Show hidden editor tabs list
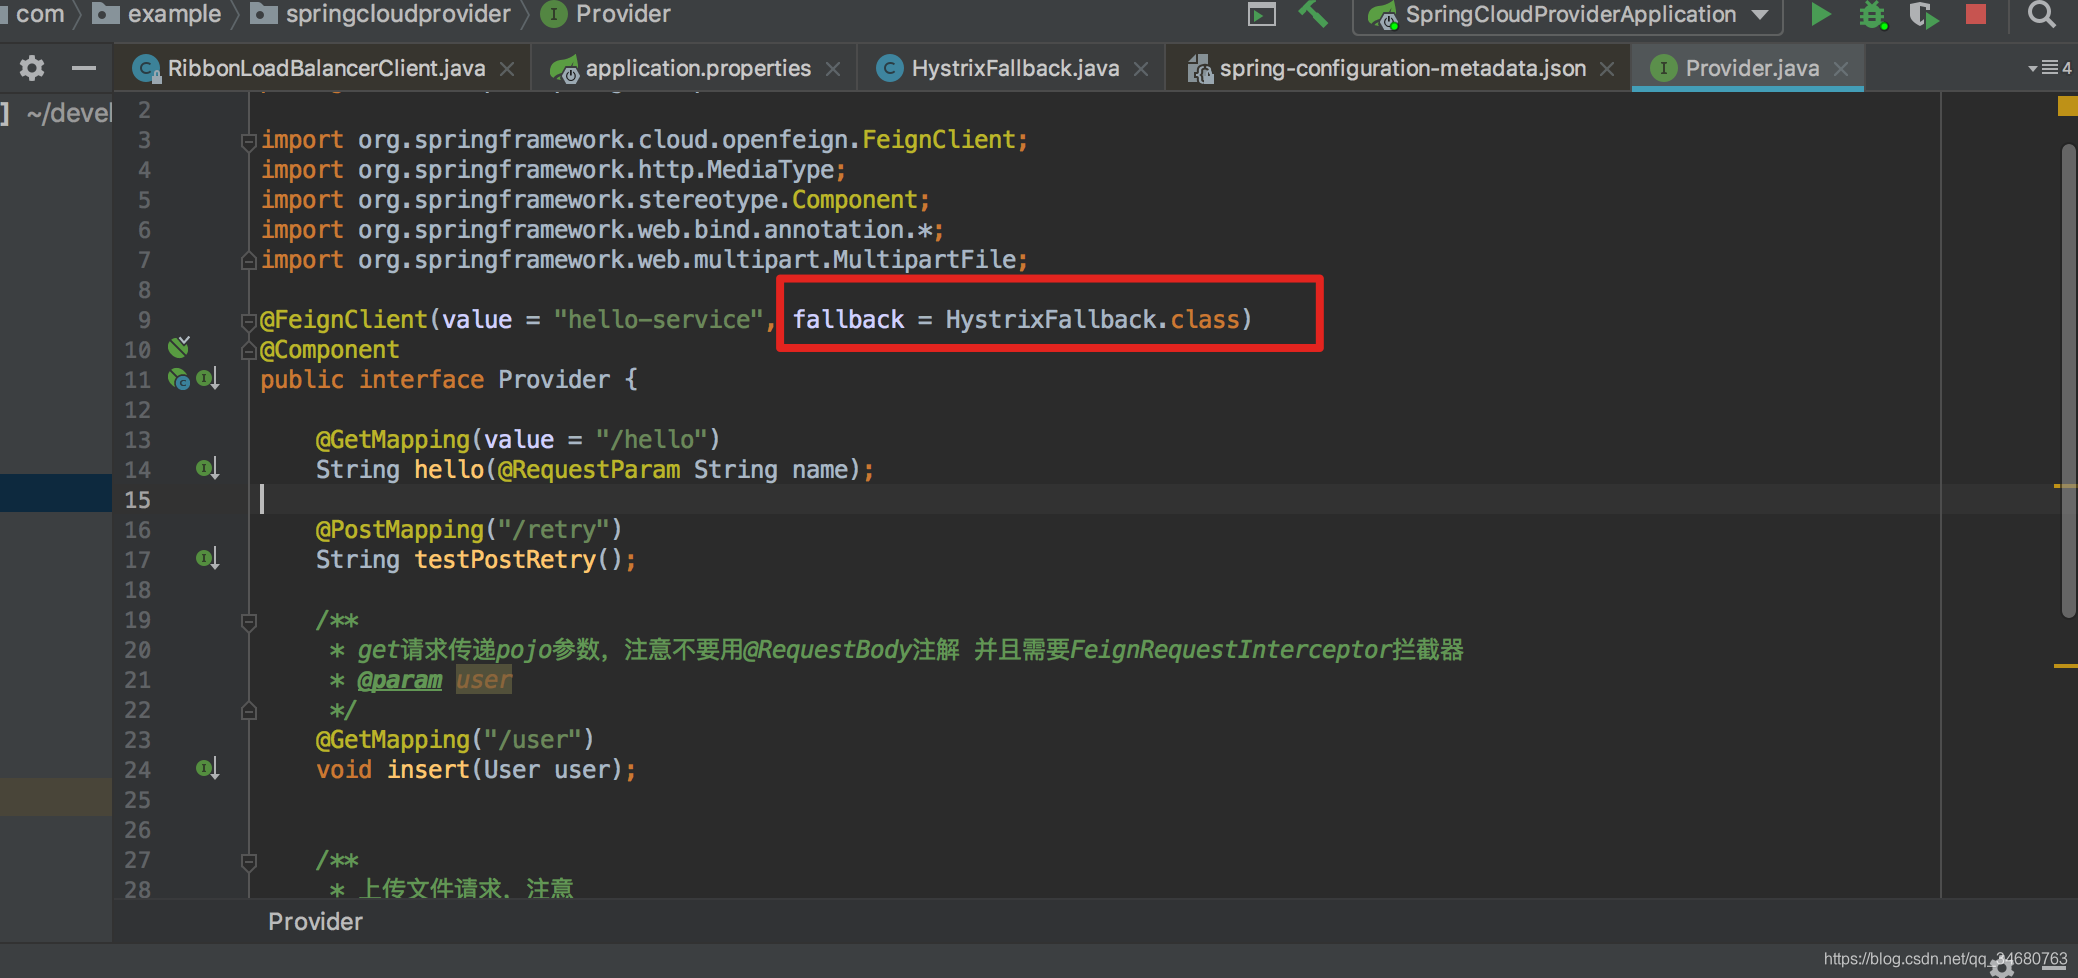Viewport: 2078px width, 978px height. click(x=2051, y=68)
